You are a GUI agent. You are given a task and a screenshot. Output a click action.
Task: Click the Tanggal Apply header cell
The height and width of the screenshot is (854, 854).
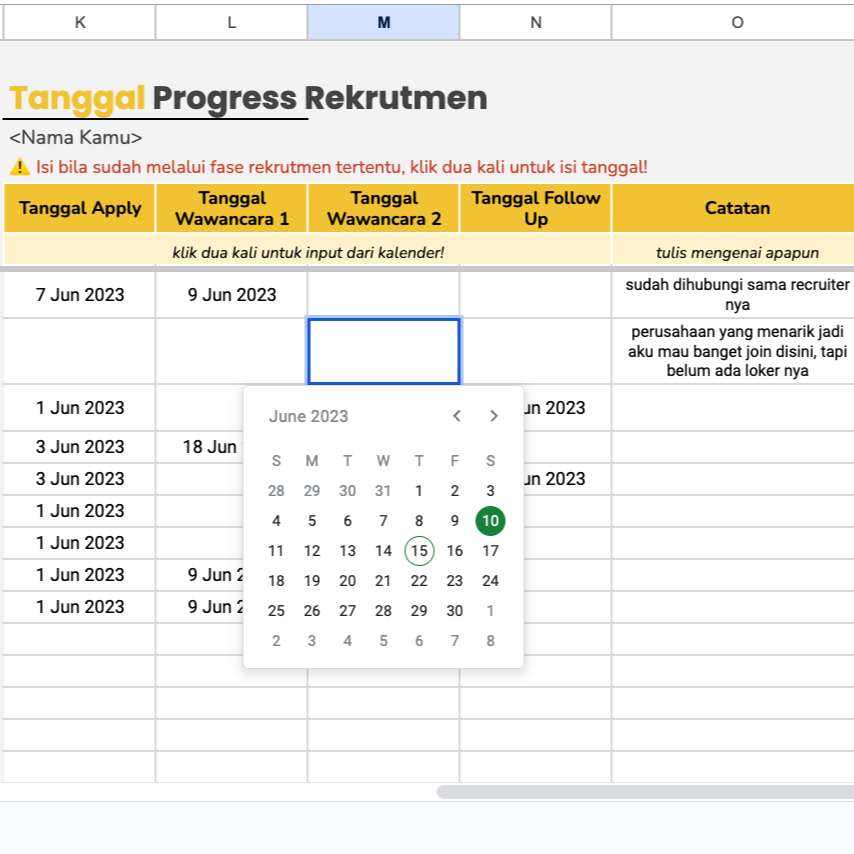click(80, 209)
